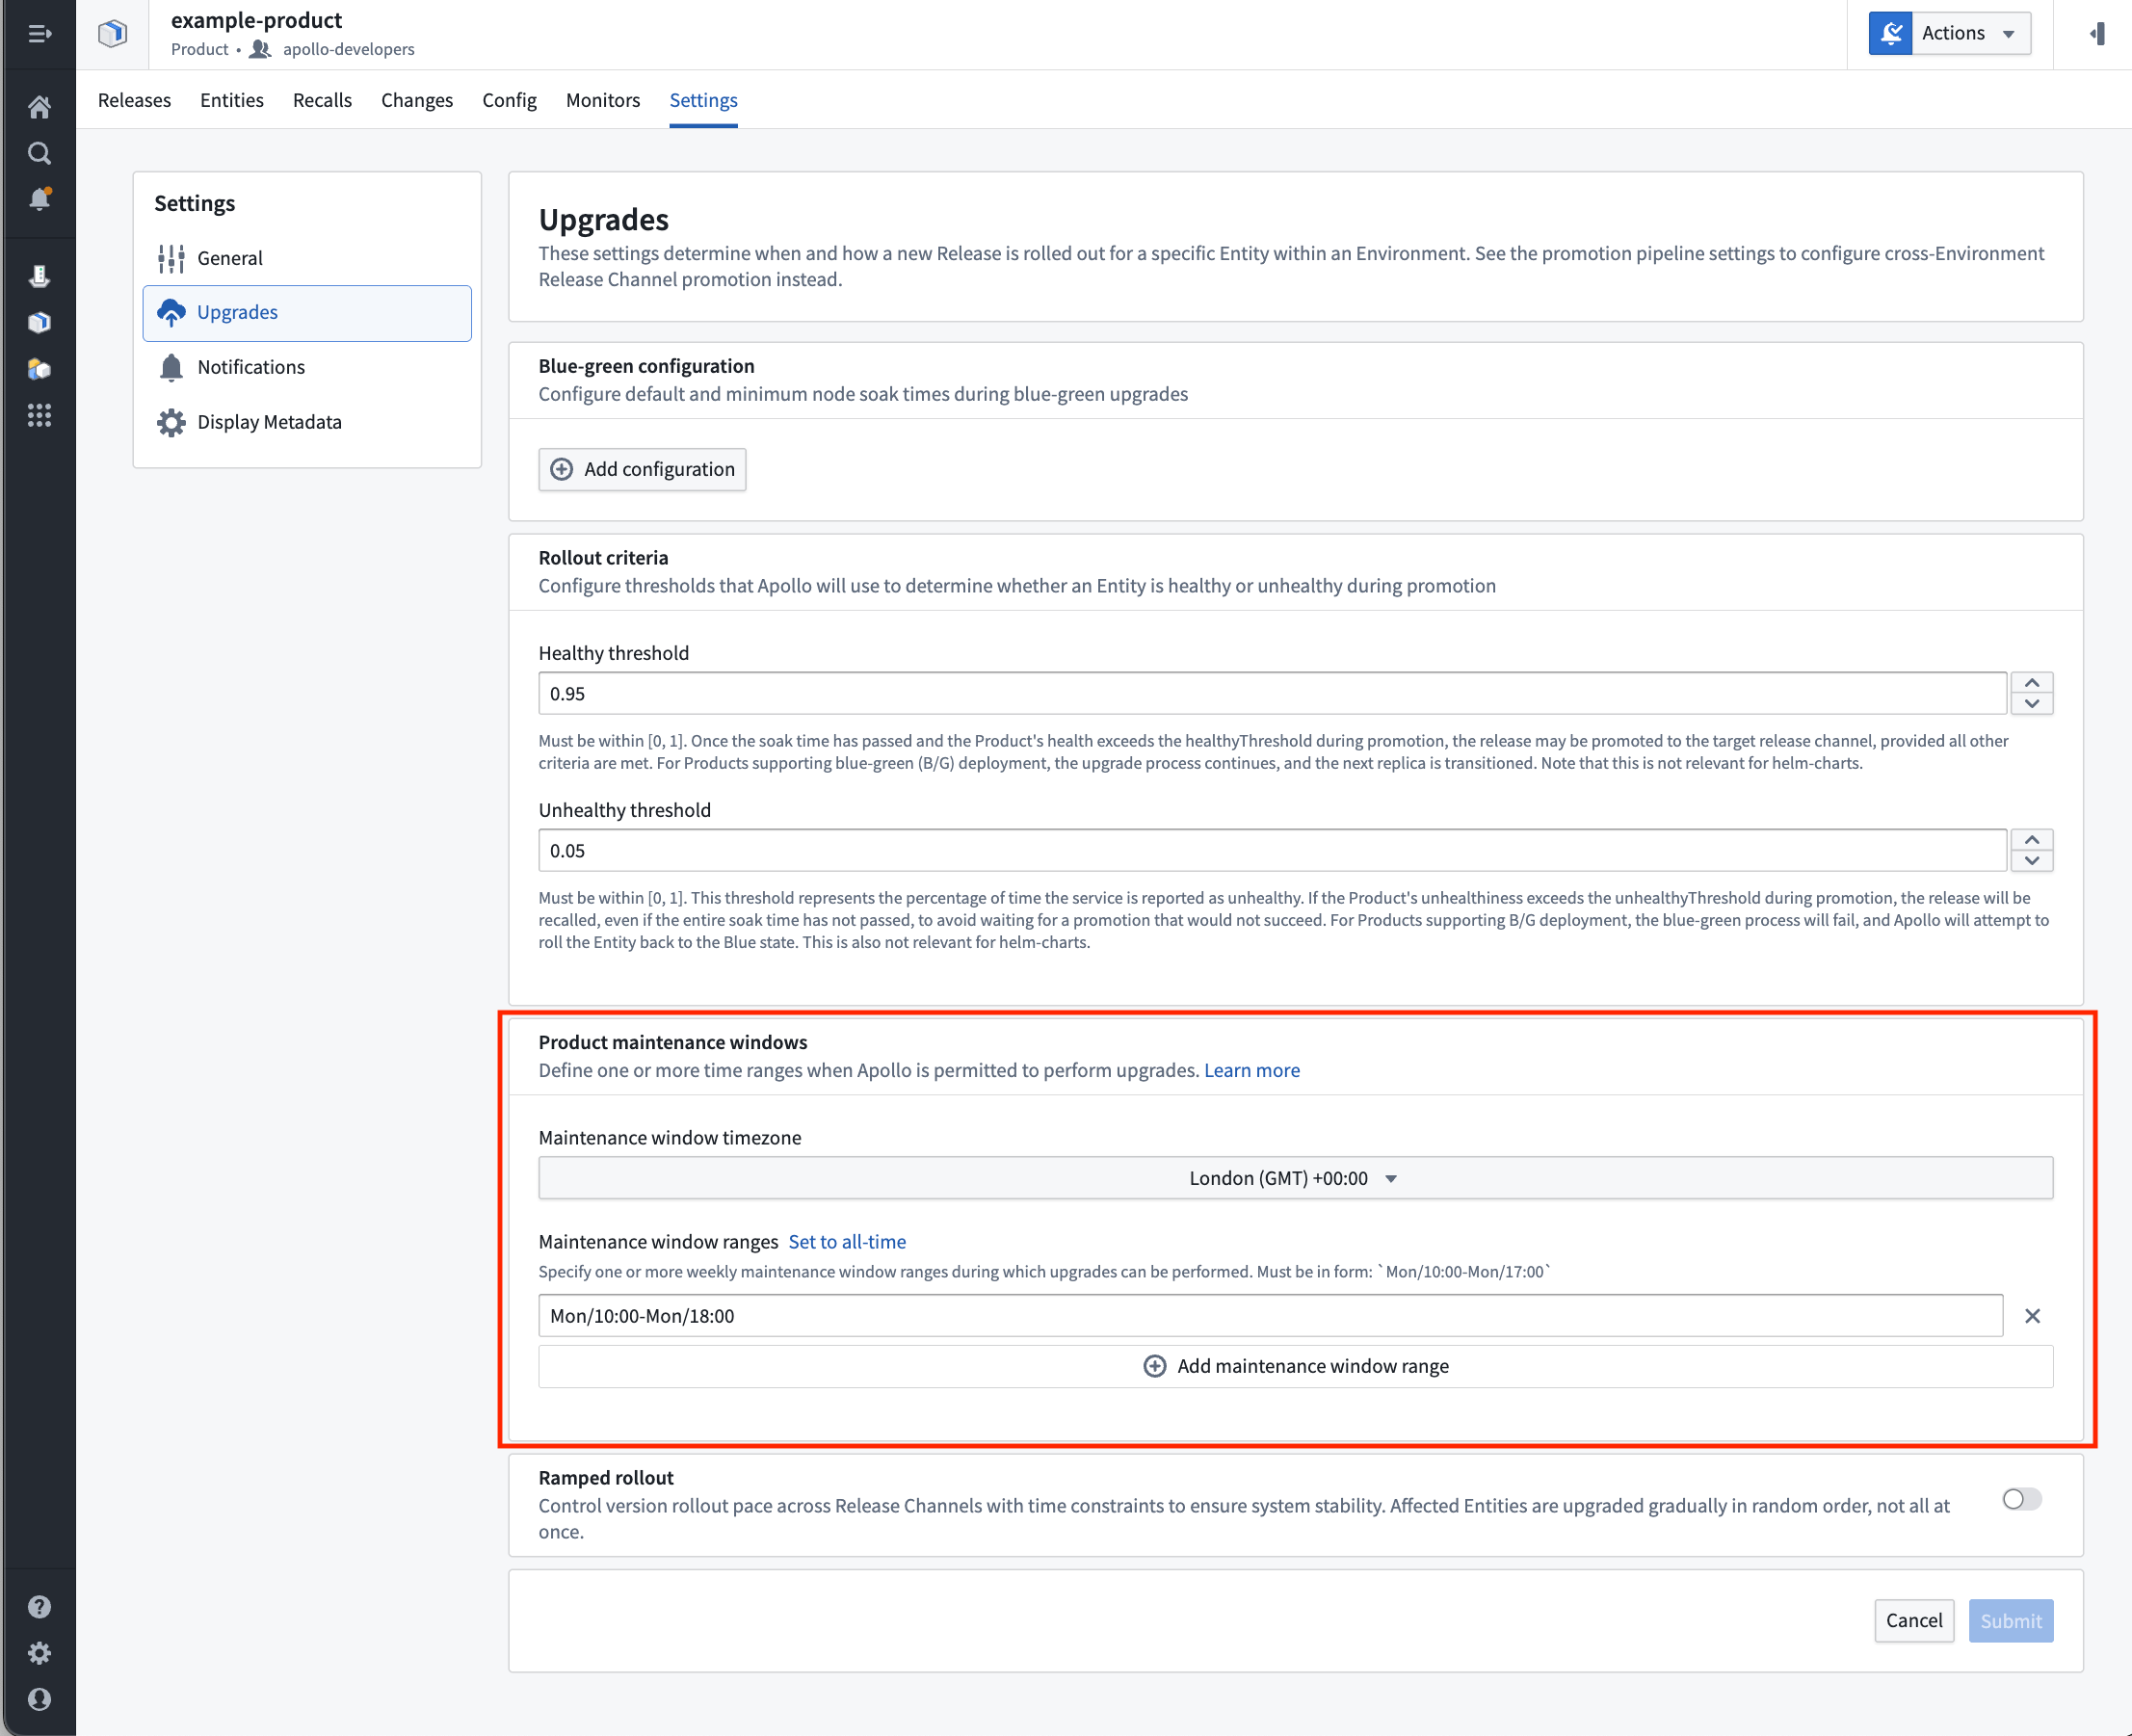This screenshot has height=1736, width=2132.
Task: Open the Search icon in sidebar
Action: [39, 153]
